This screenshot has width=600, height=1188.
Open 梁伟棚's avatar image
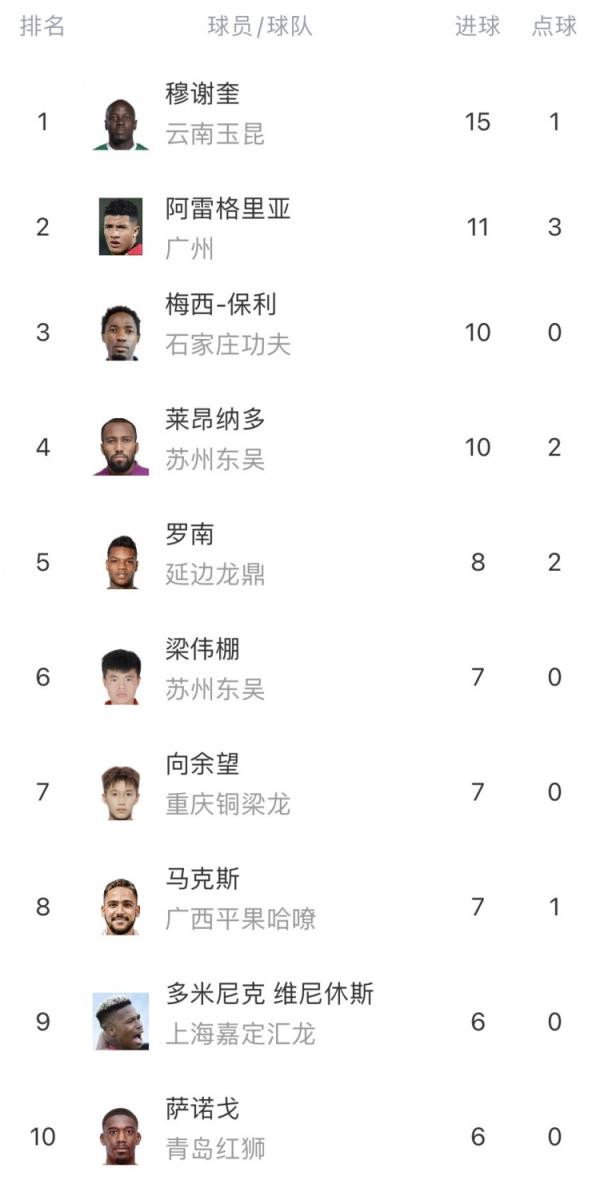pos(121,677)
